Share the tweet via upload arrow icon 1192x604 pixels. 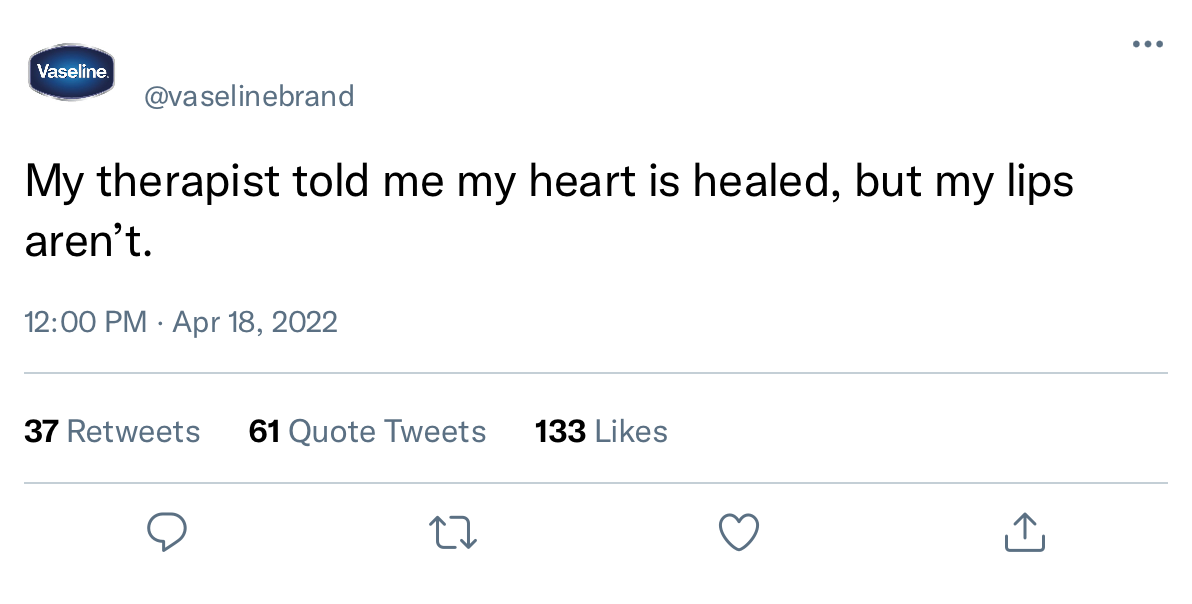1025,532
